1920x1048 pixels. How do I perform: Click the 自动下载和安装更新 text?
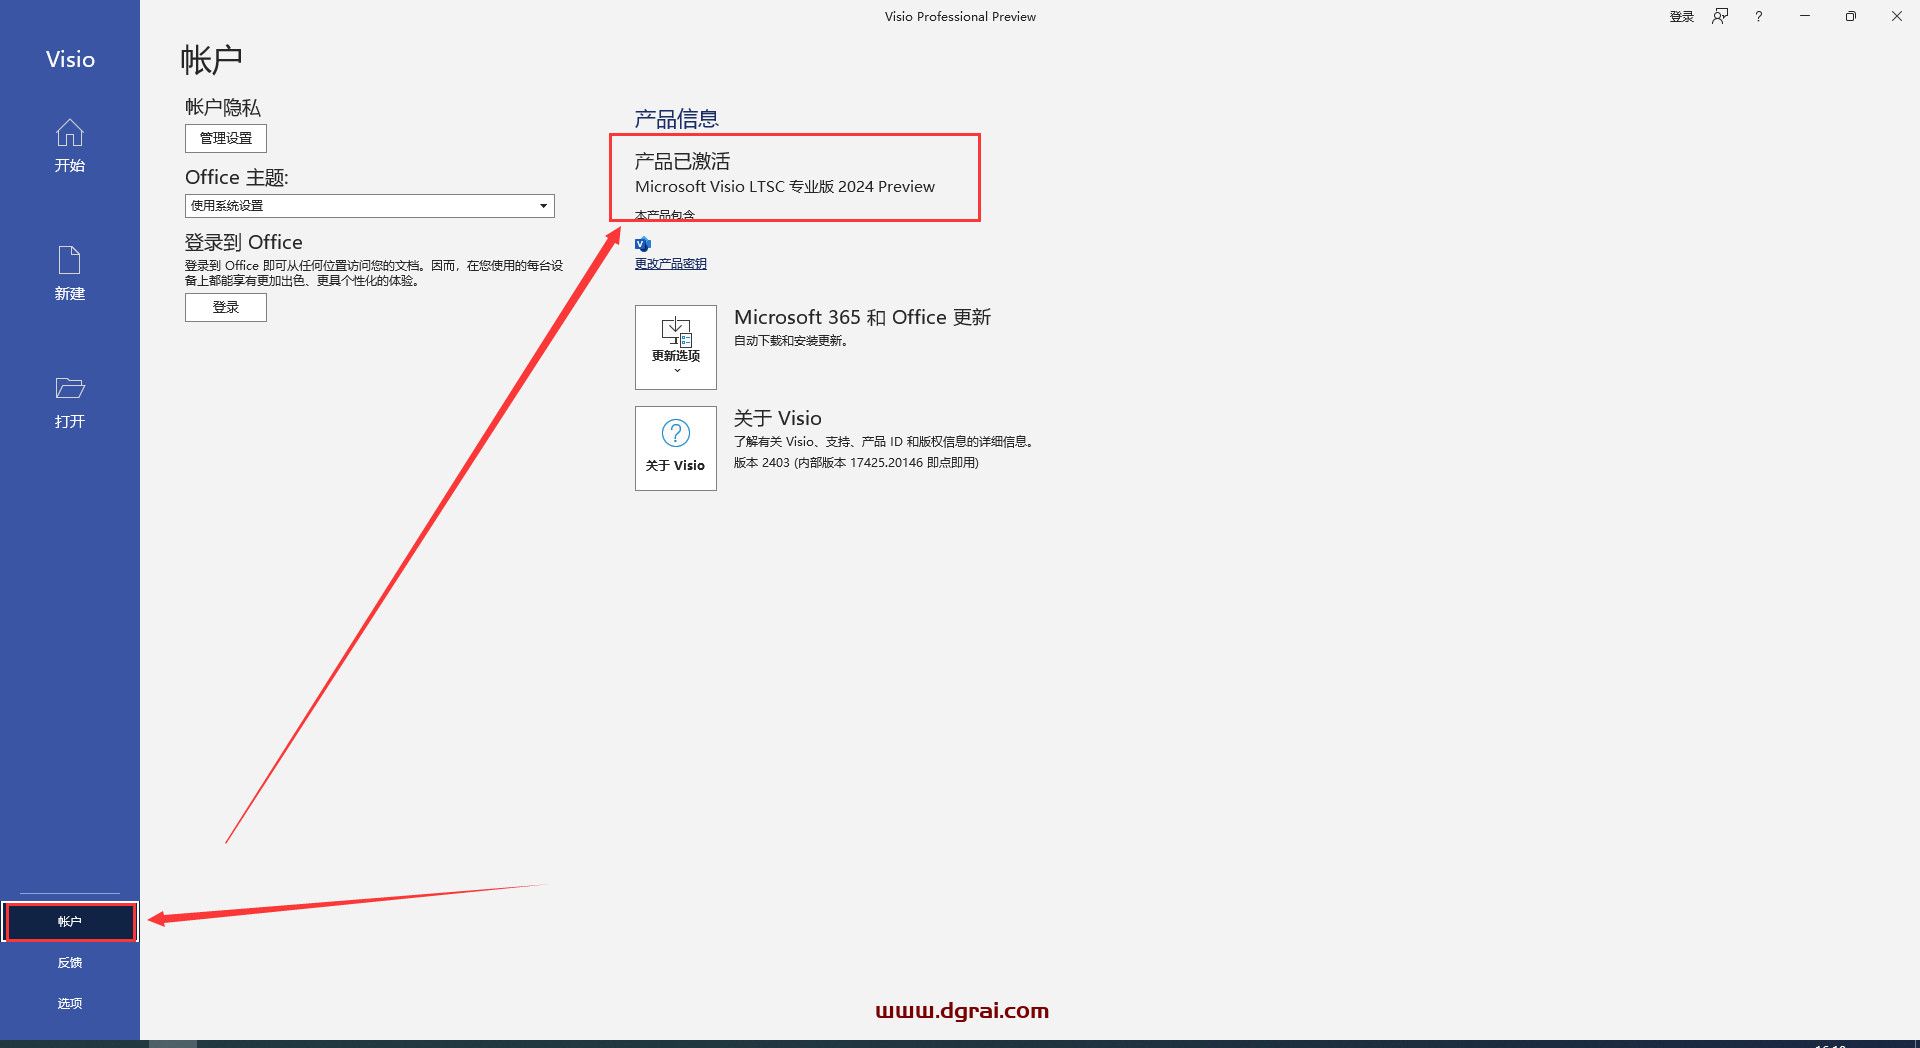click(791, 341)
